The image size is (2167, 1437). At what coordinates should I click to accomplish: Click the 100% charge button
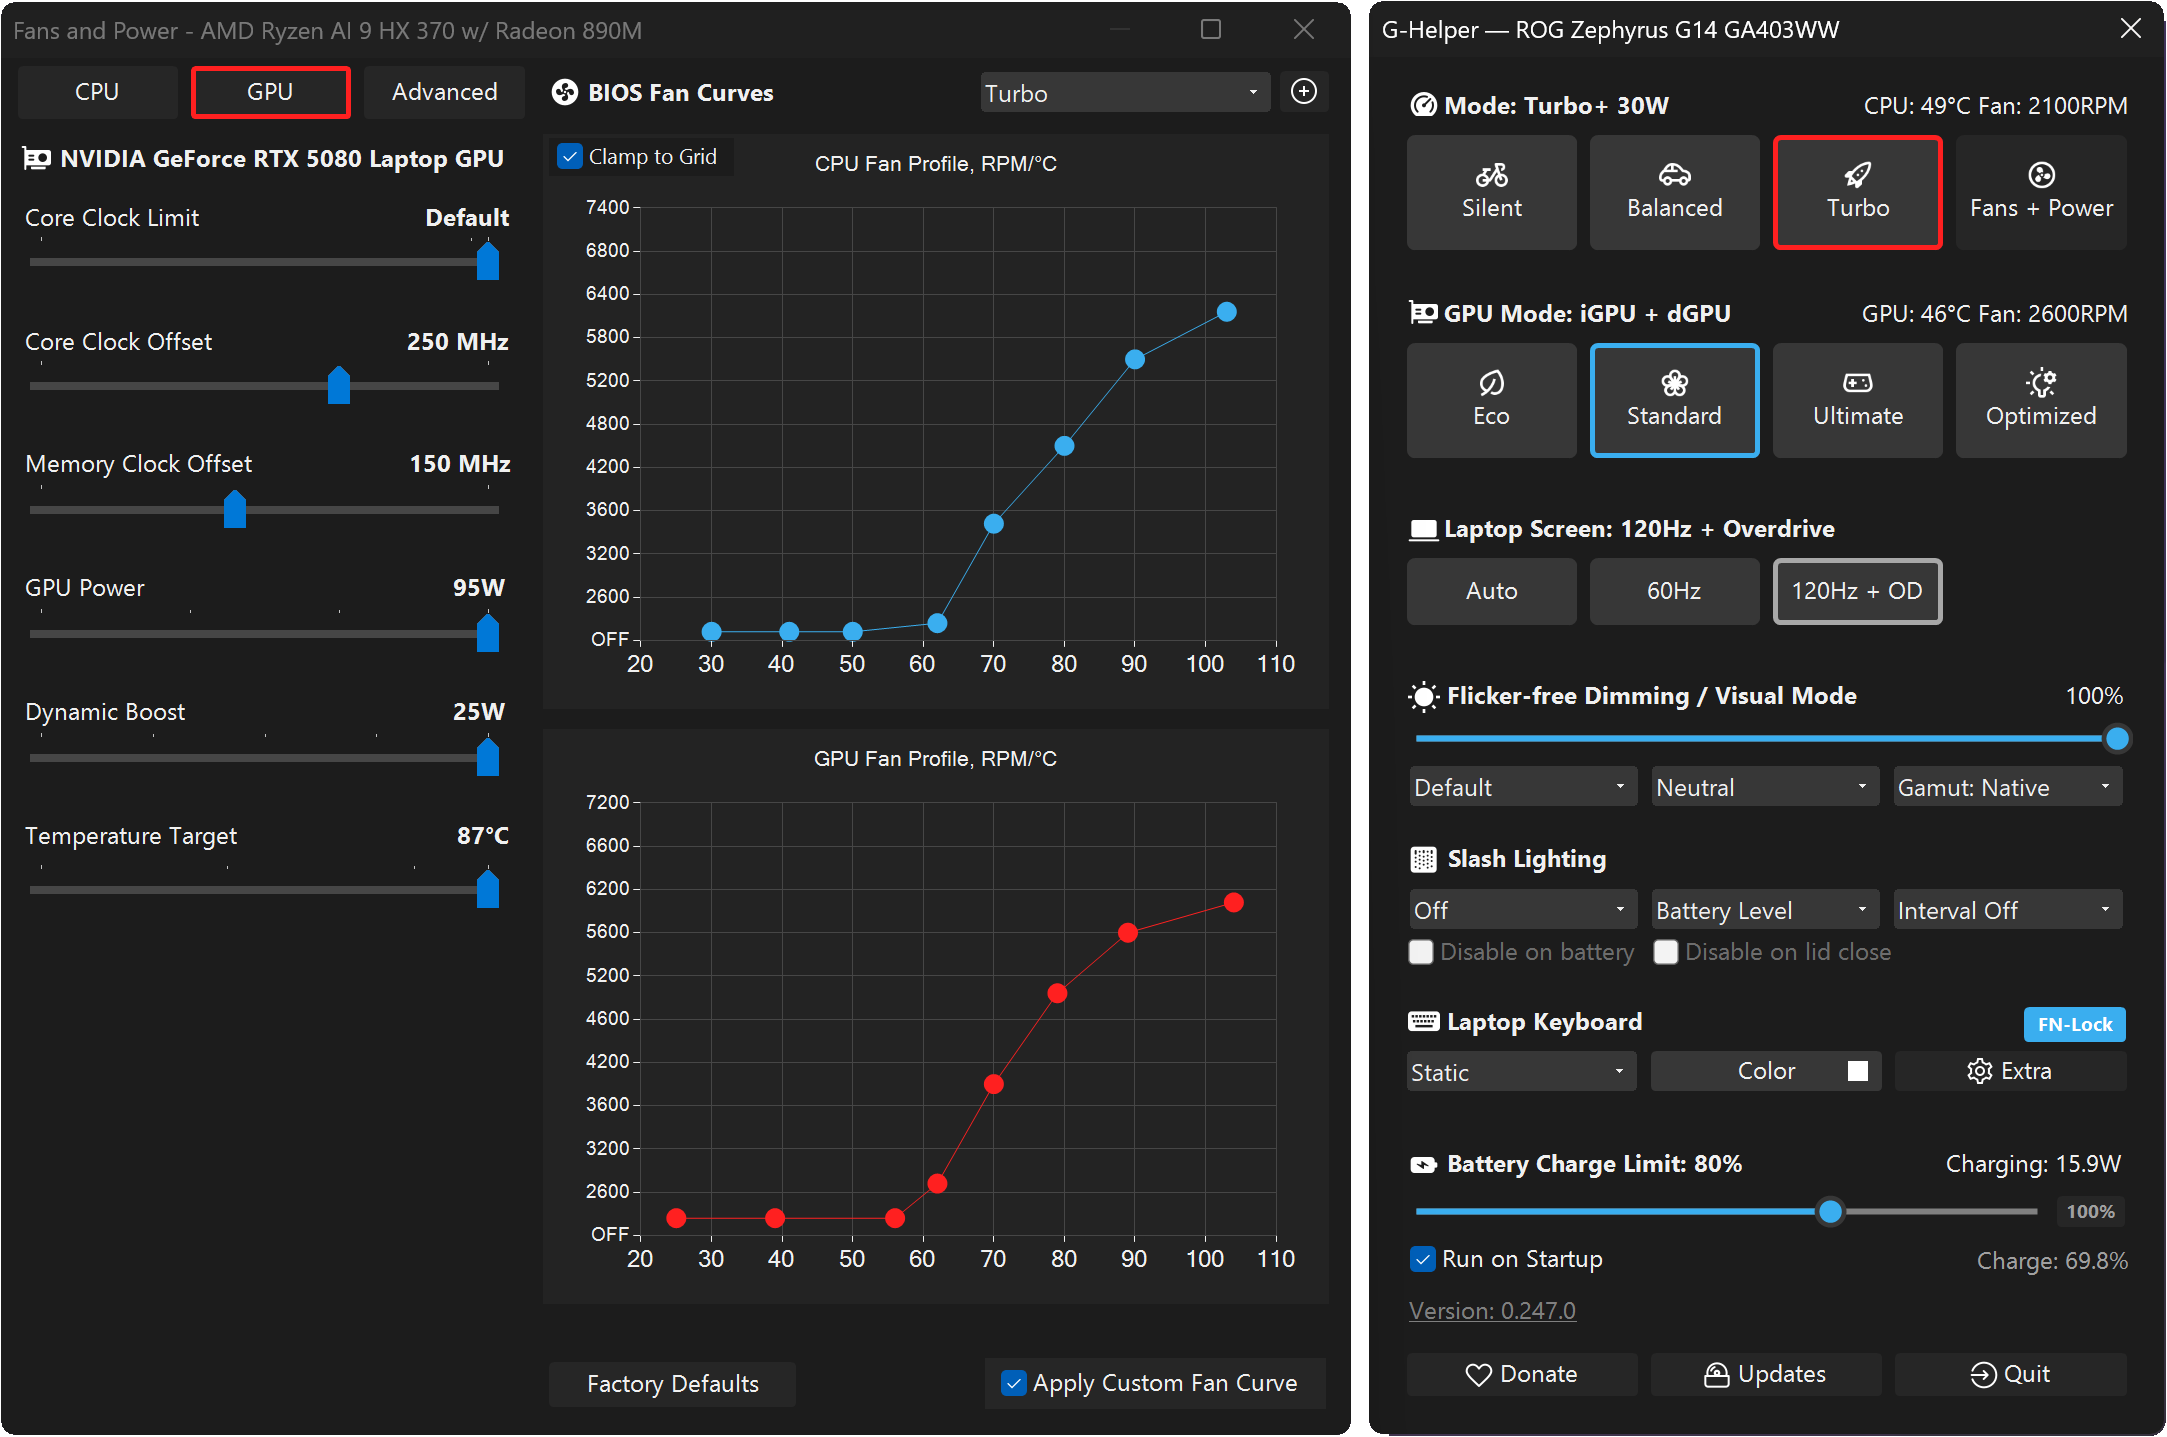2090,1211
